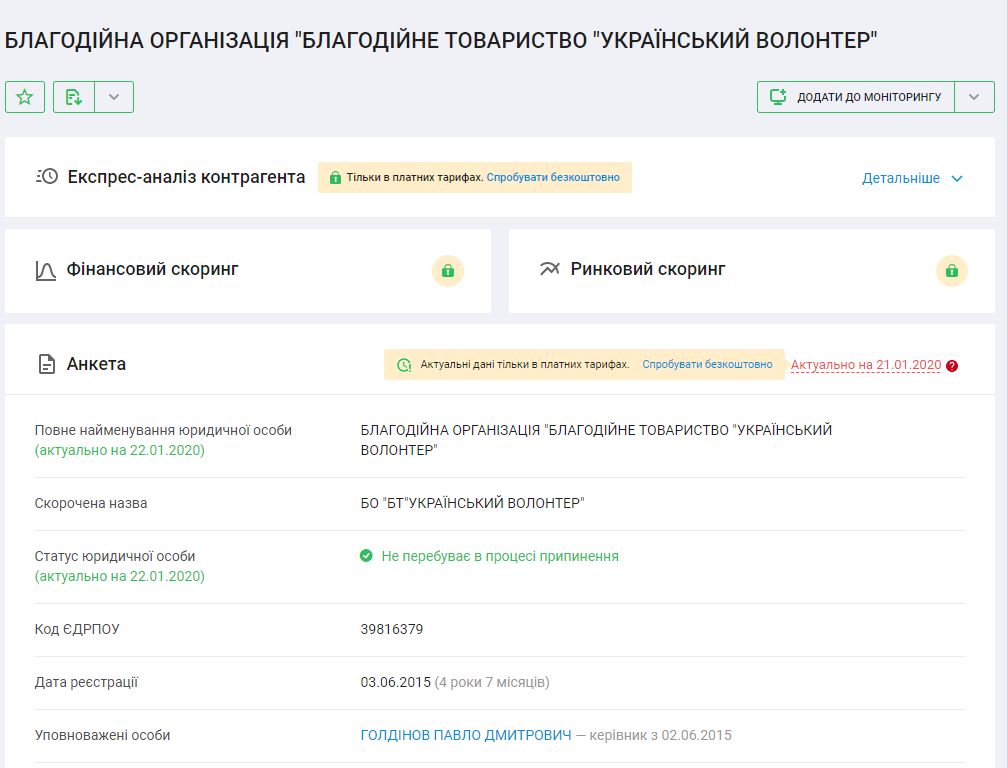Click Спробувати безкоштовно link in Анкета notice
1007x768 pixels.
pyautogui.click(x=707, y=364)
